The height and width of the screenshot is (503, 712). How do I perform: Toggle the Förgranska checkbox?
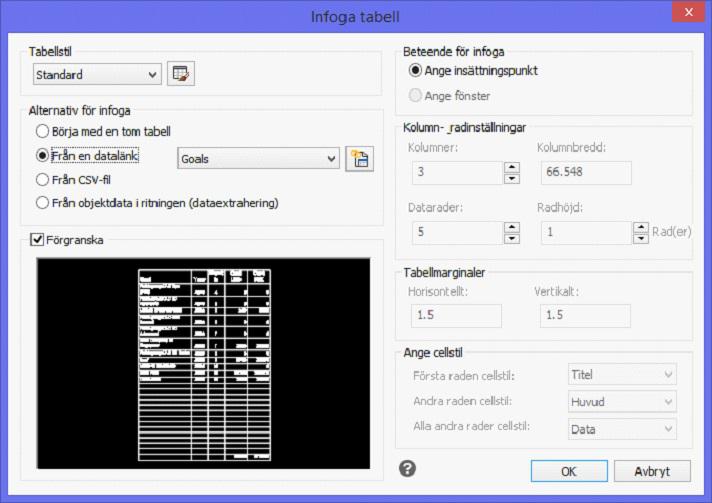[37, 239]
